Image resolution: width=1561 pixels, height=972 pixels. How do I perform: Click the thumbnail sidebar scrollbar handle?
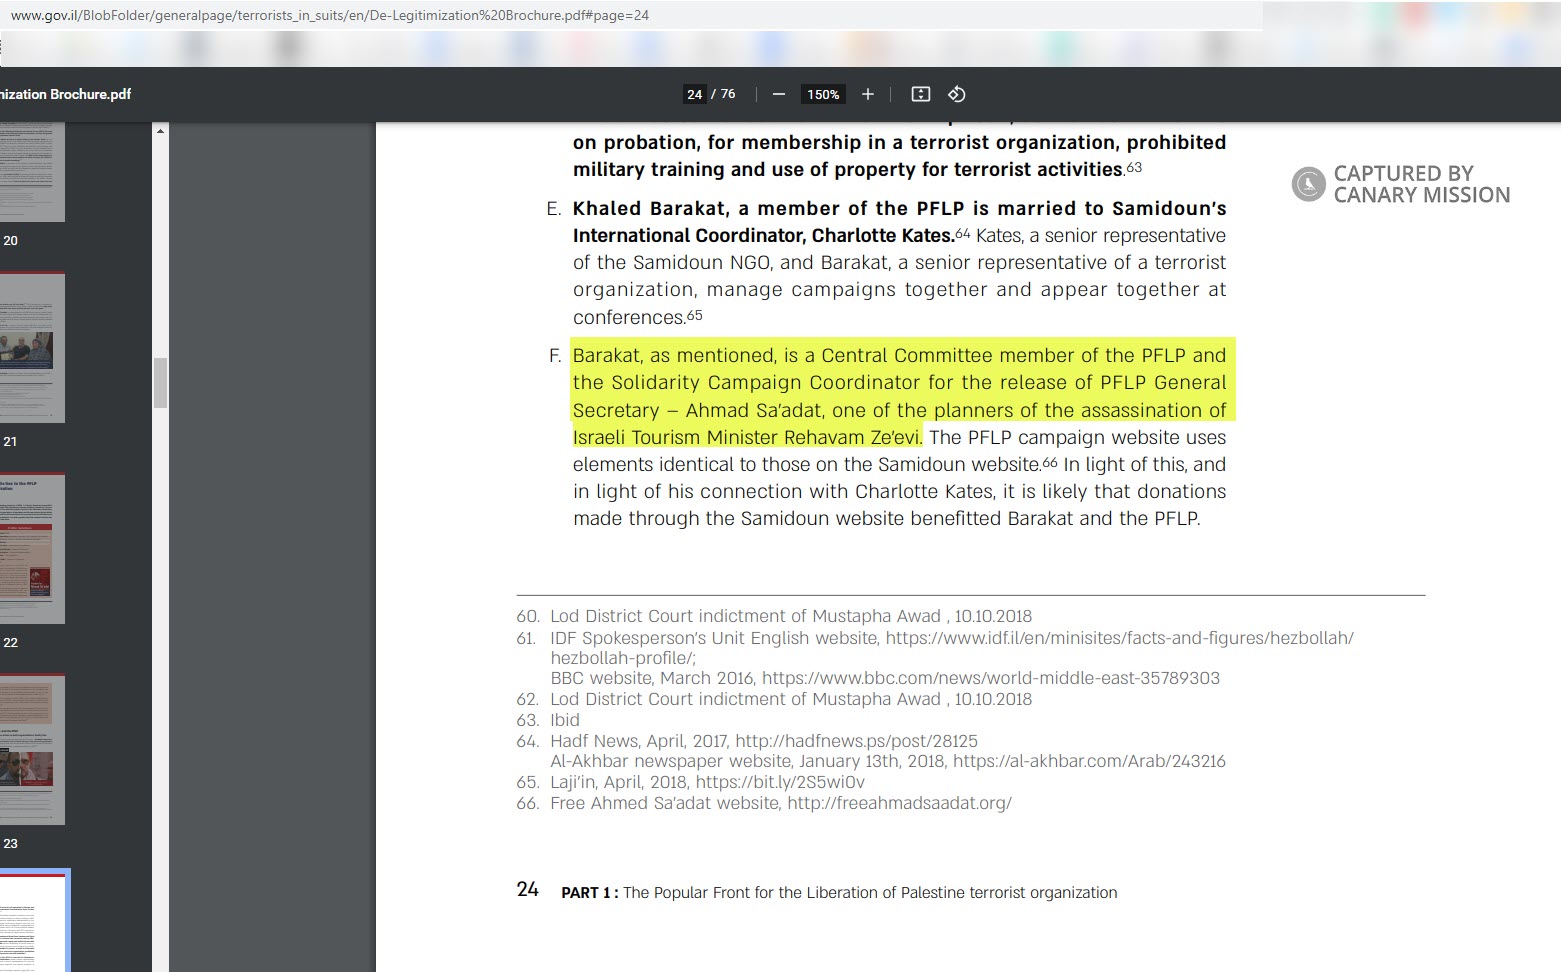(160, 382)
